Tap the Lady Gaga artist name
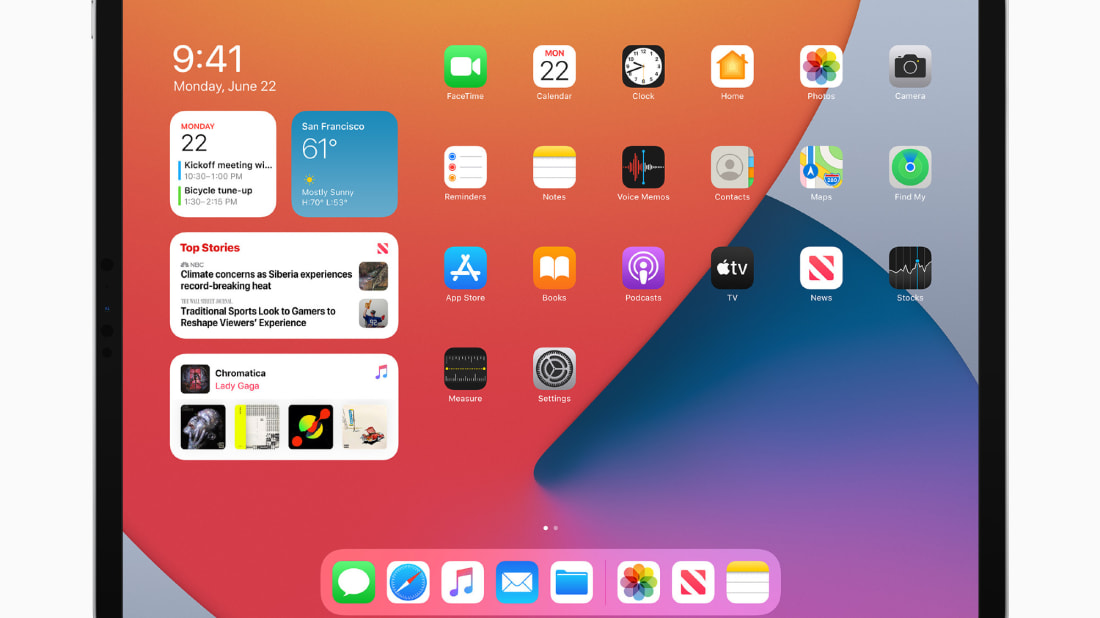 [x=237, y=386]
